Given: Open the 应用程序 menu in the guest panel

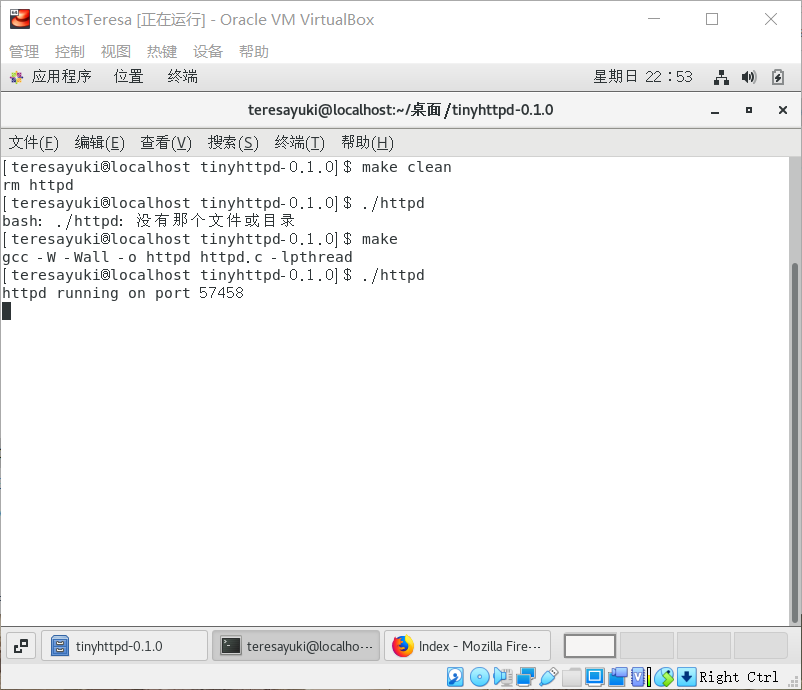Looking at the screenshot, I should click(x=65, y=76).
